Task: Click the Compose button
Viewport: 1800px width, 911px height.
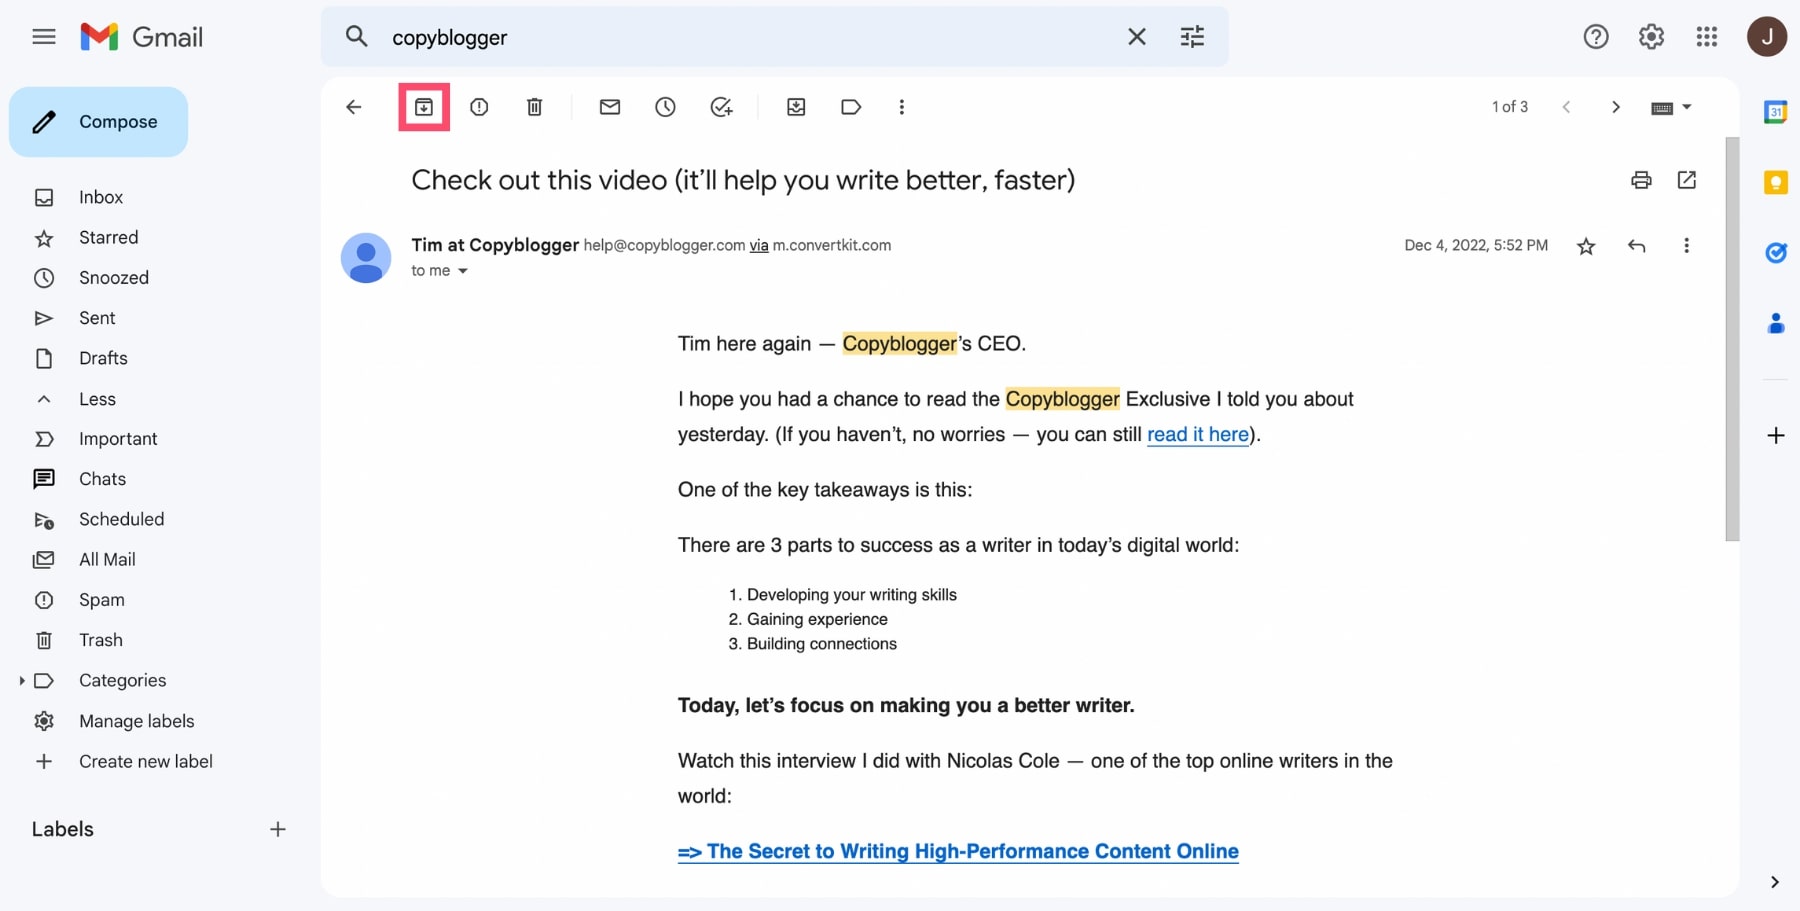Action: [x=98, y=121]
